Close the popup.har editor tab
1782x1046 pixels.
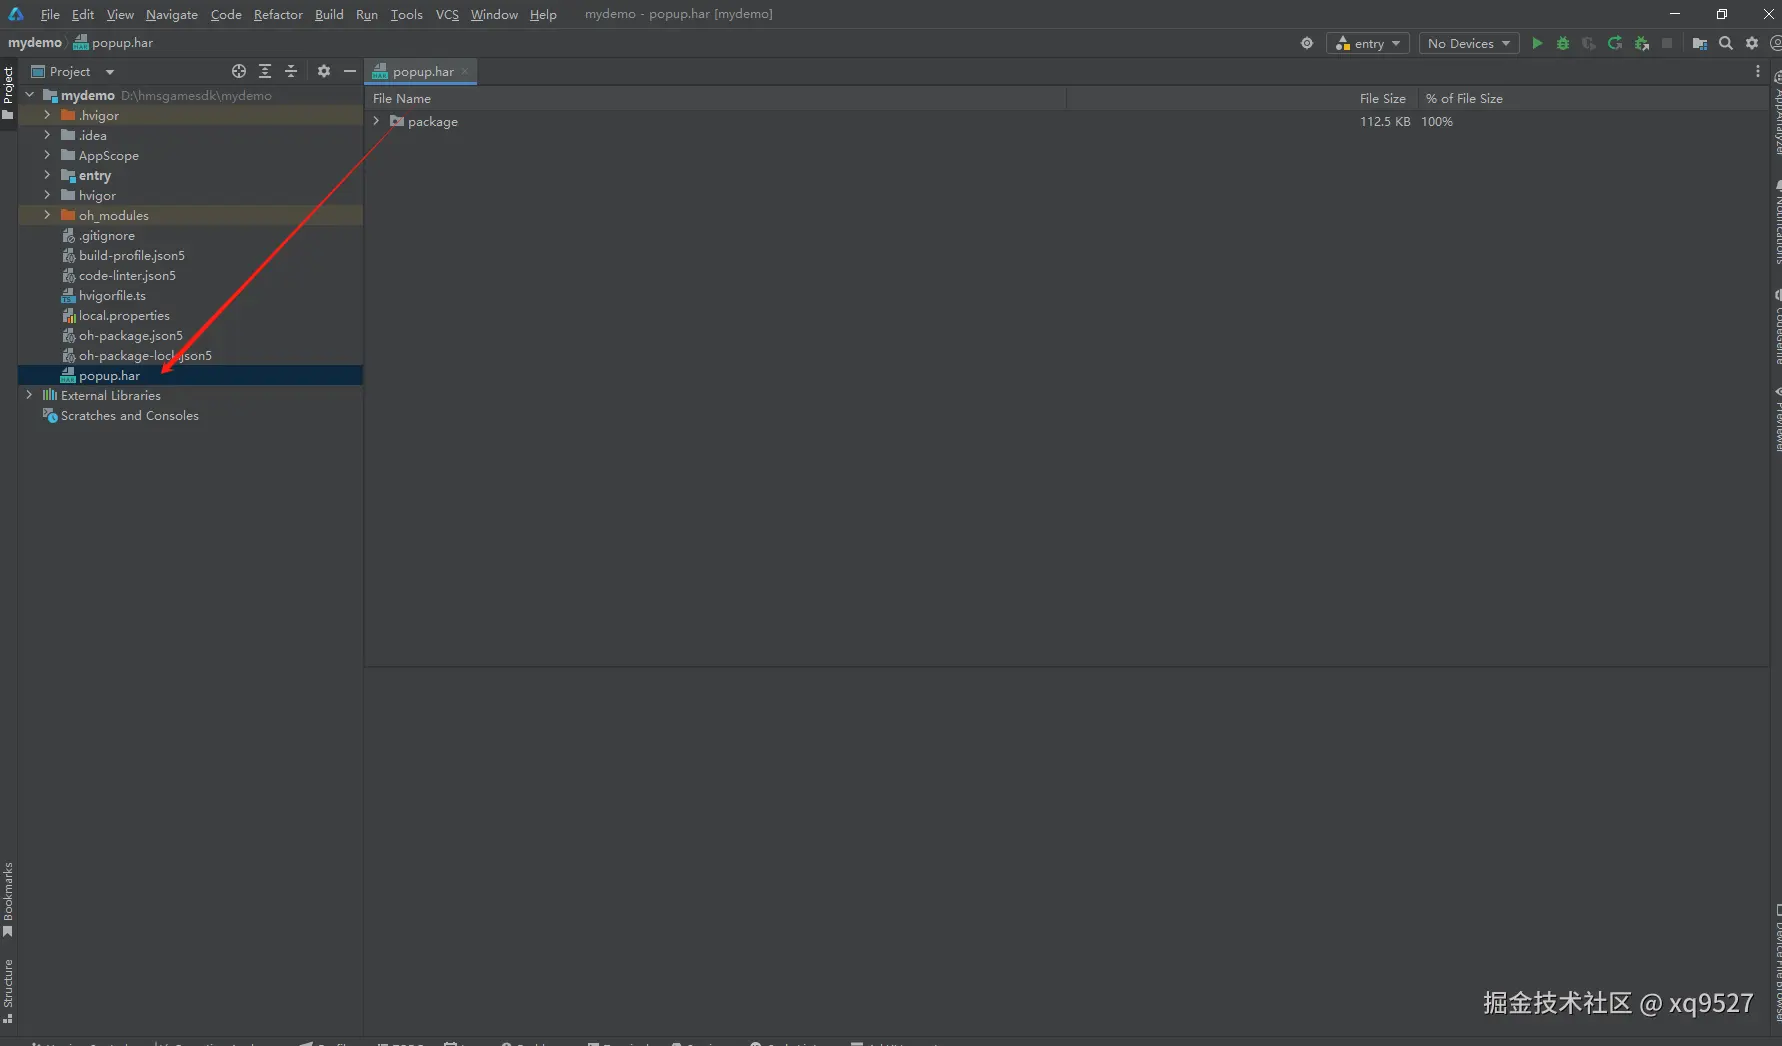point(465,71)
